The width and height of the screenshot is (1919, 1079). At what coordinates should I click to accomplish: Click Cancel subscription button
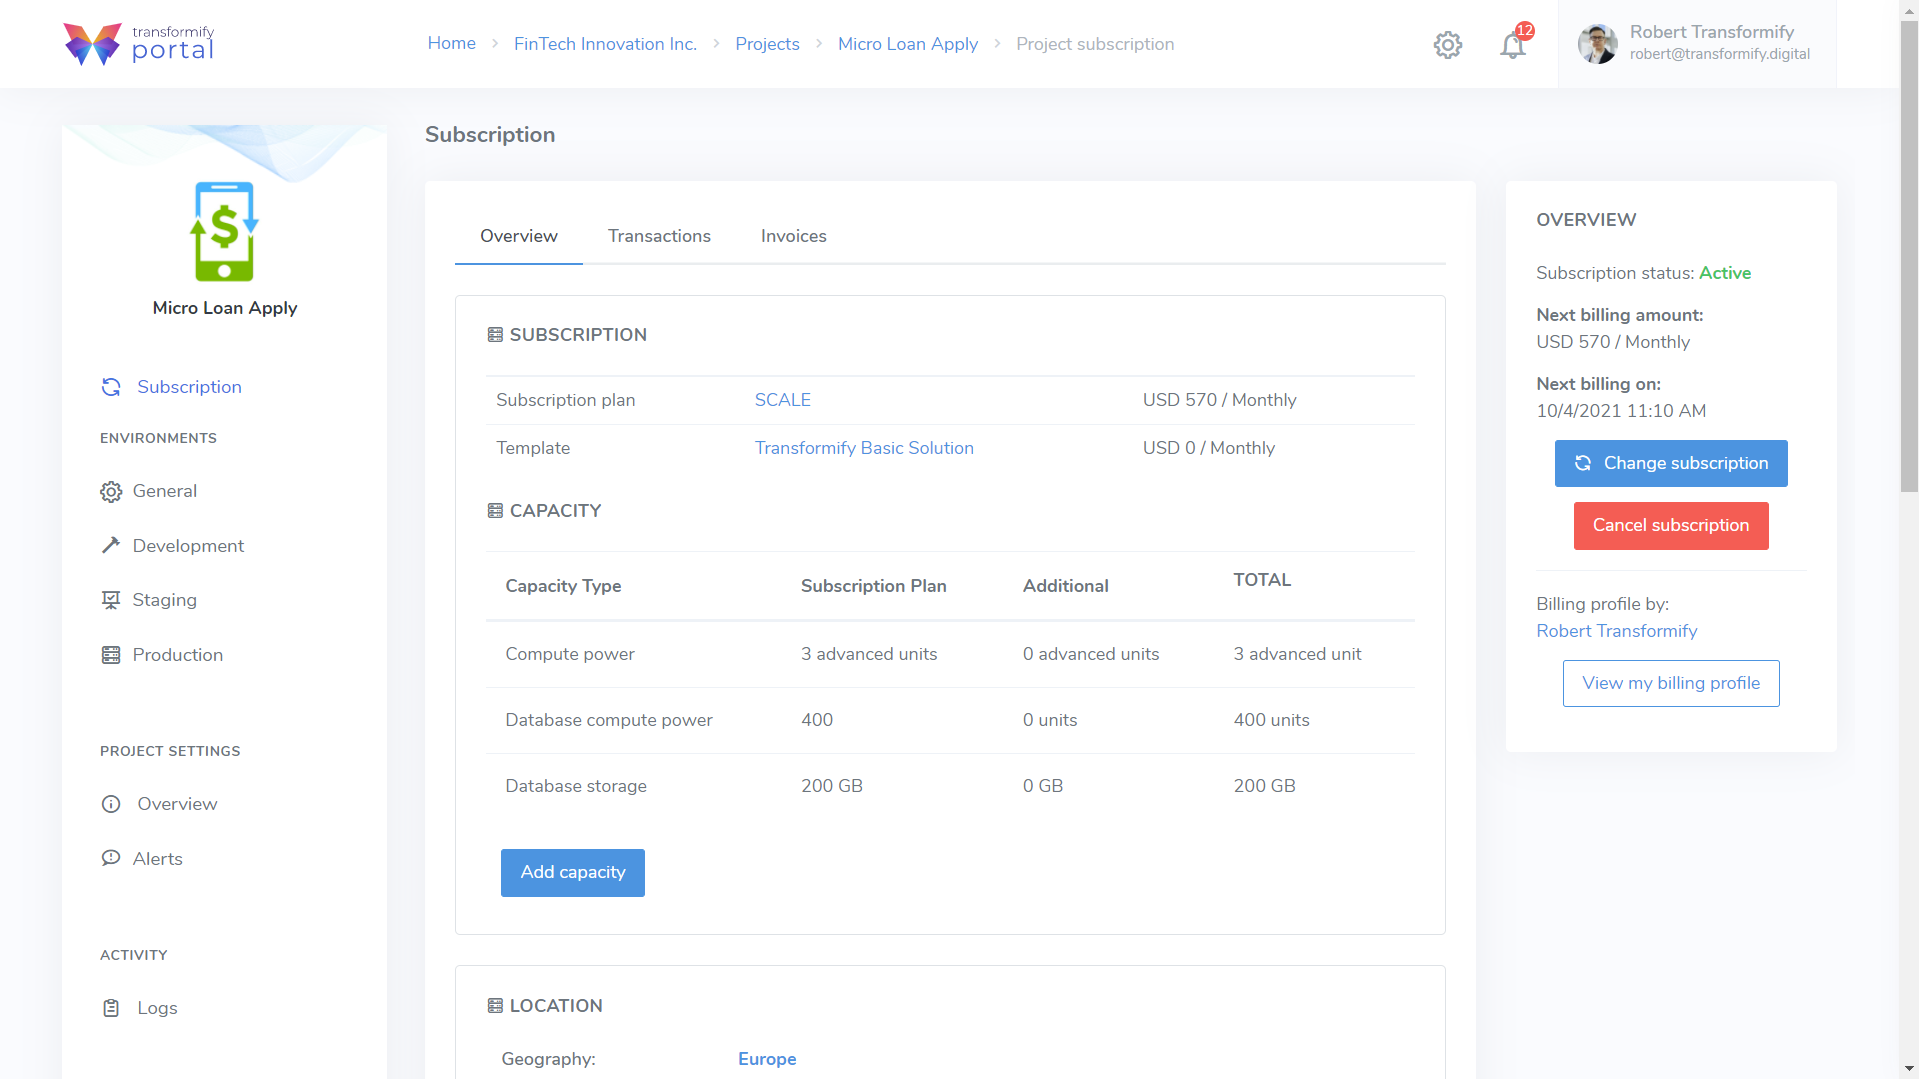(x=1670, y=526)
